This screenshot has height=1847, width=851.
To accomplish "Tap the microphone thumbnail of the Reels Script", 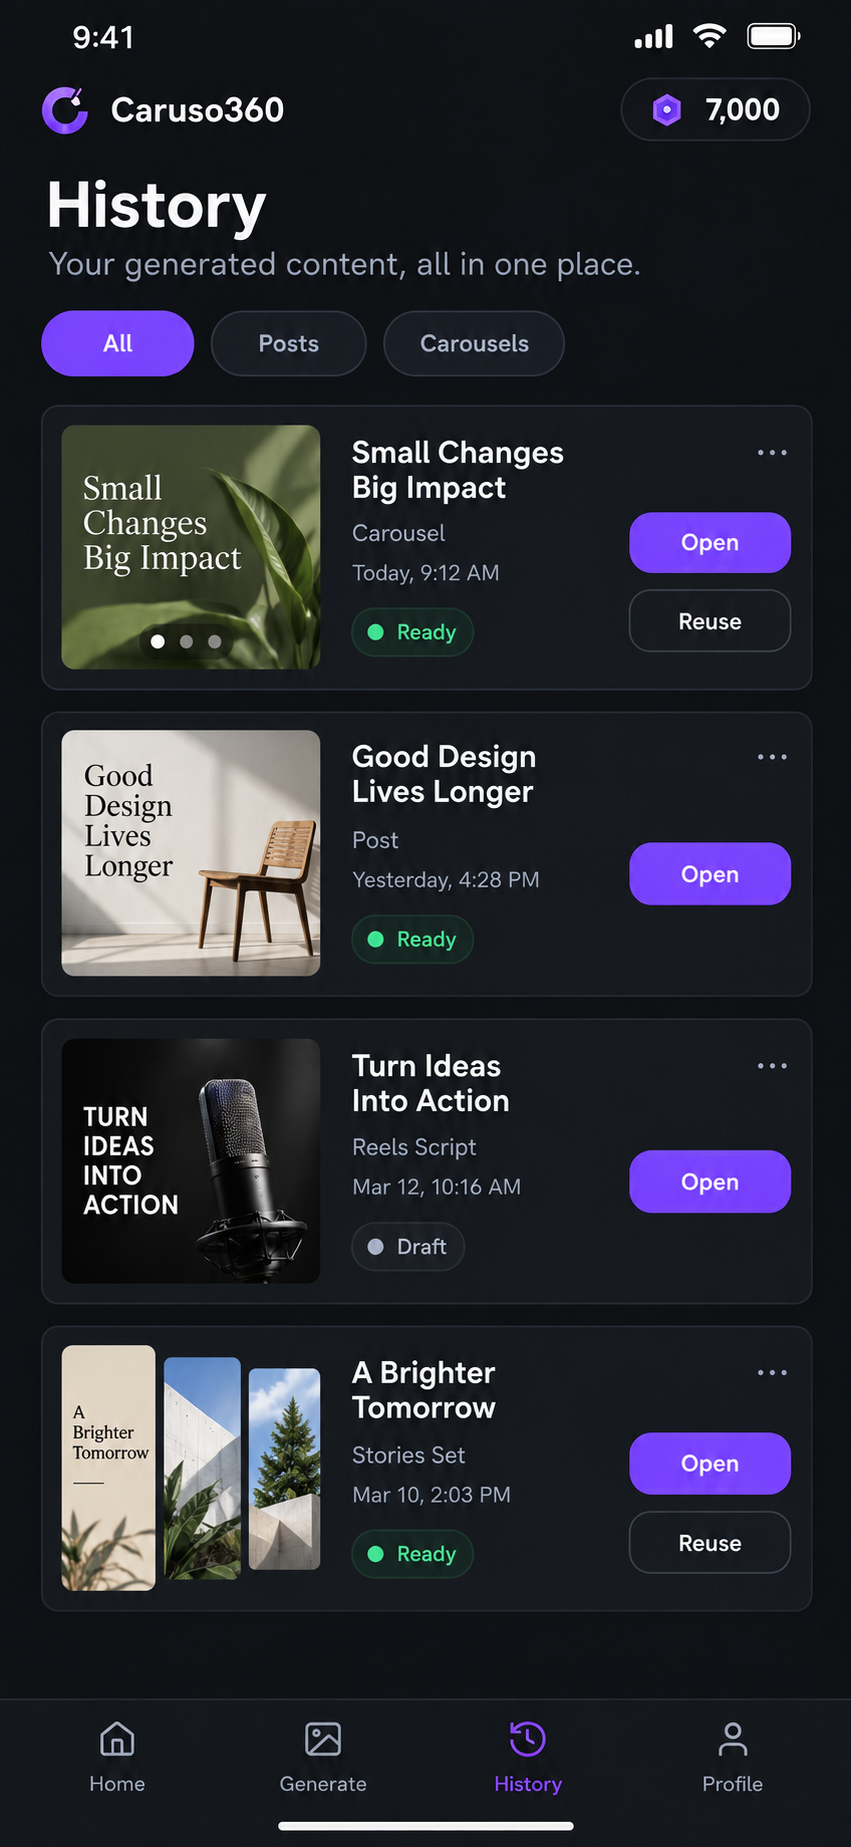I will [191, 1161].
